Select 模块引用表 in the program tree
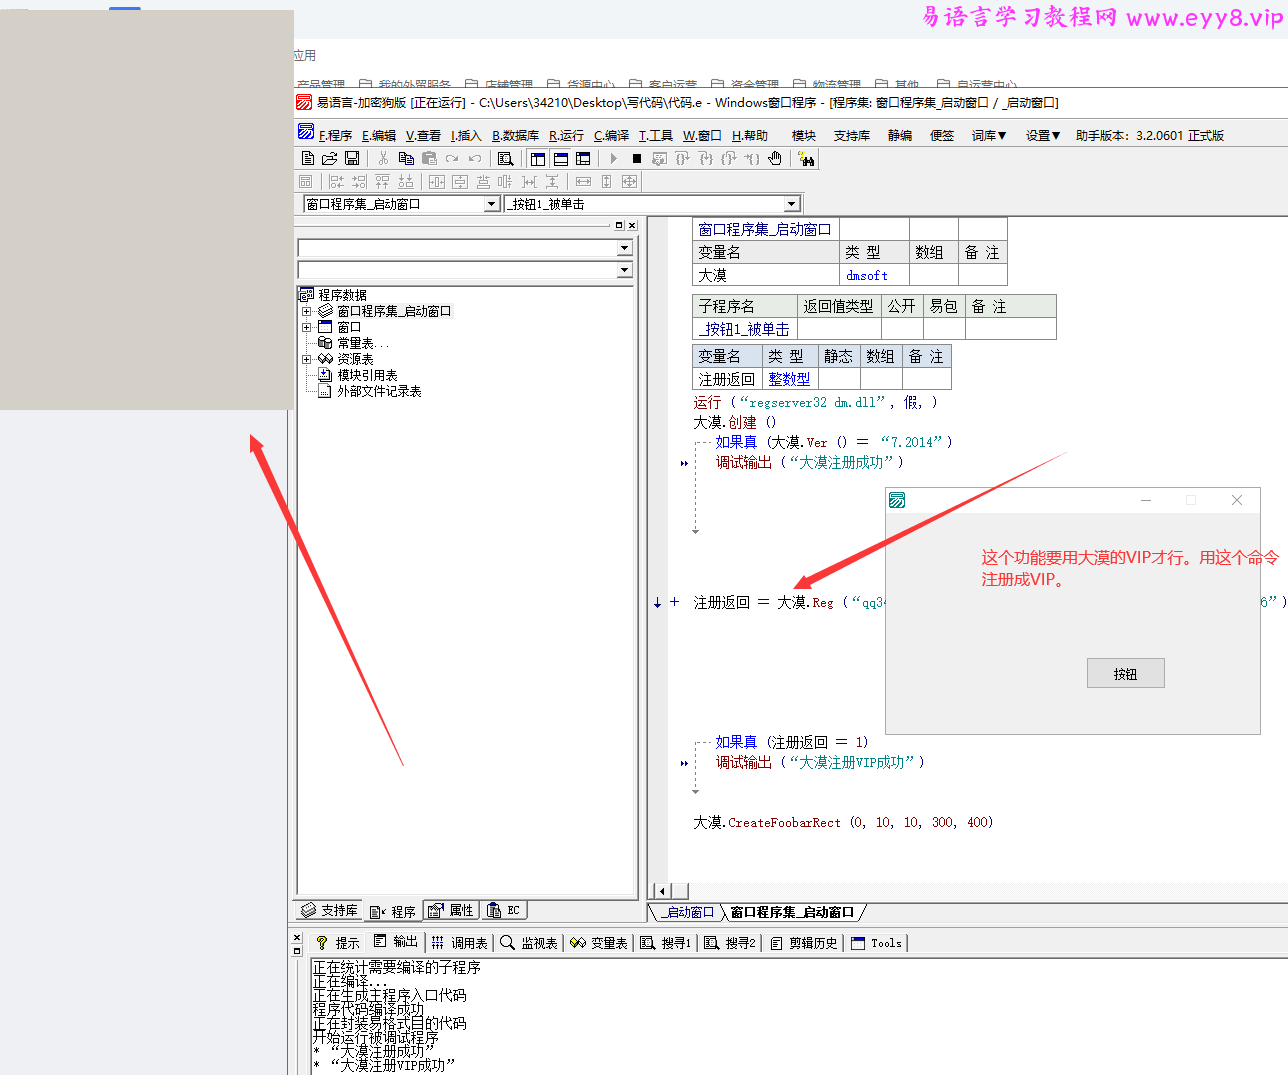This screenshot has width=1288, height=1075. point(367,375)
